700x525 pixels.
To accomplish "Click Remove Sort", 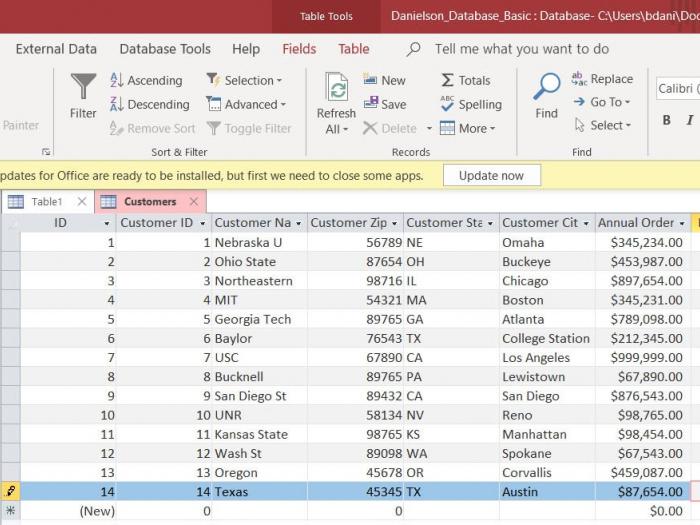I will (x=153, y=129).
